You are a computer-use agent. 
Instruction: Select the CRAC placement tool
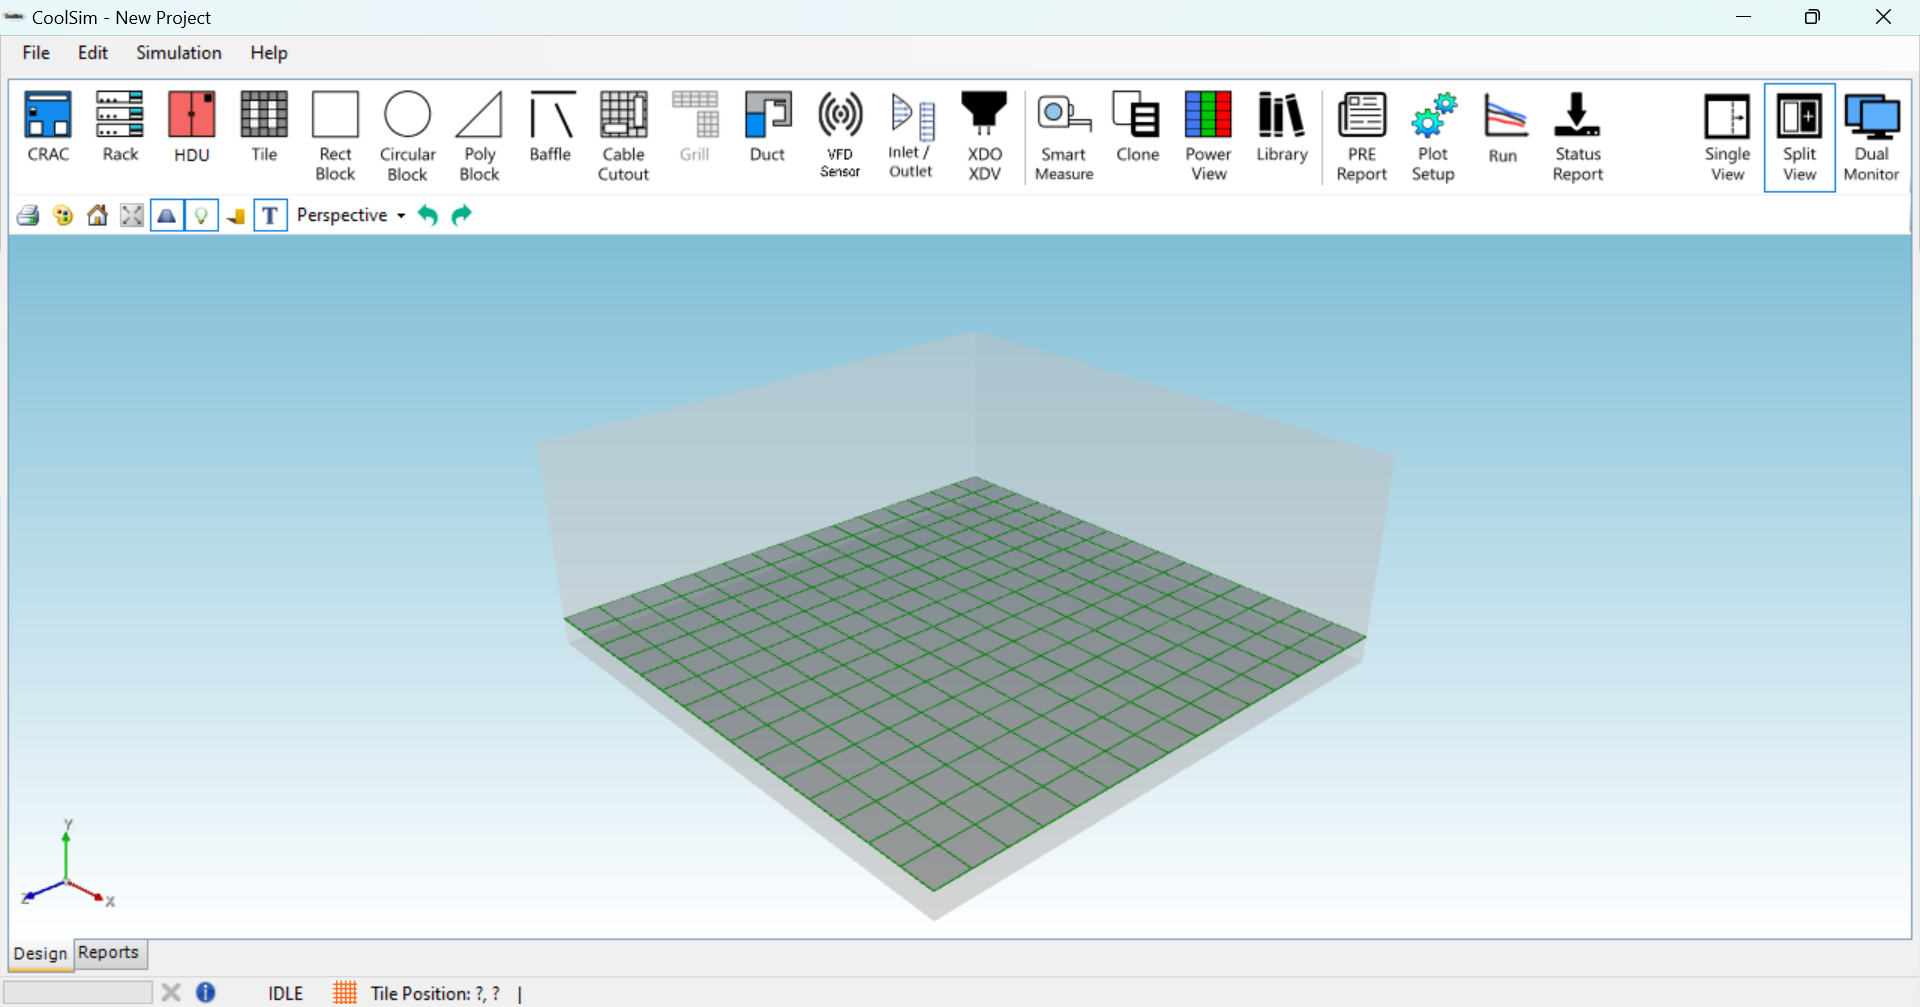[47, 130]
